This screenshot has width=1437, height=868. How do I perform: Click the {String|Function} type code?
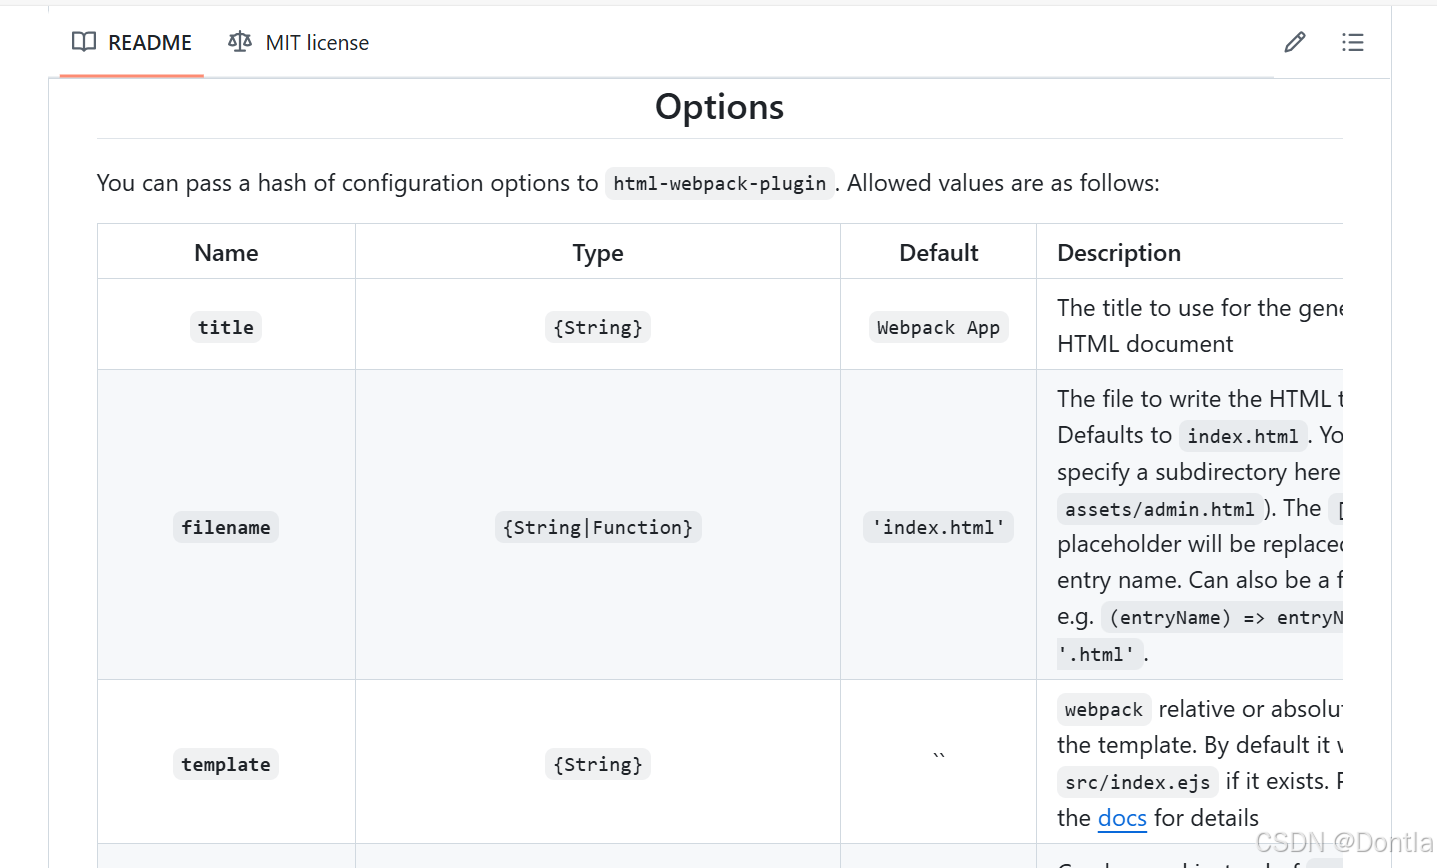(598, 527)
